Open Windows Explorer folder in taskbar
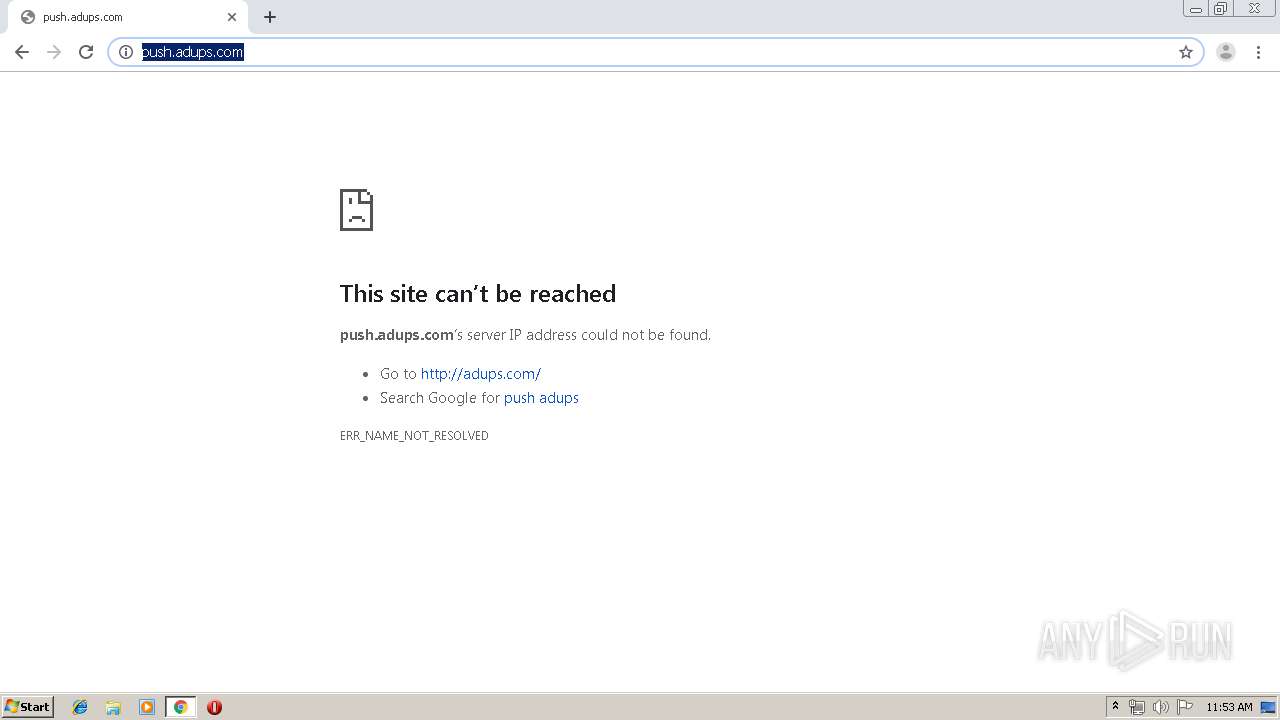 (x=113, y=707)
